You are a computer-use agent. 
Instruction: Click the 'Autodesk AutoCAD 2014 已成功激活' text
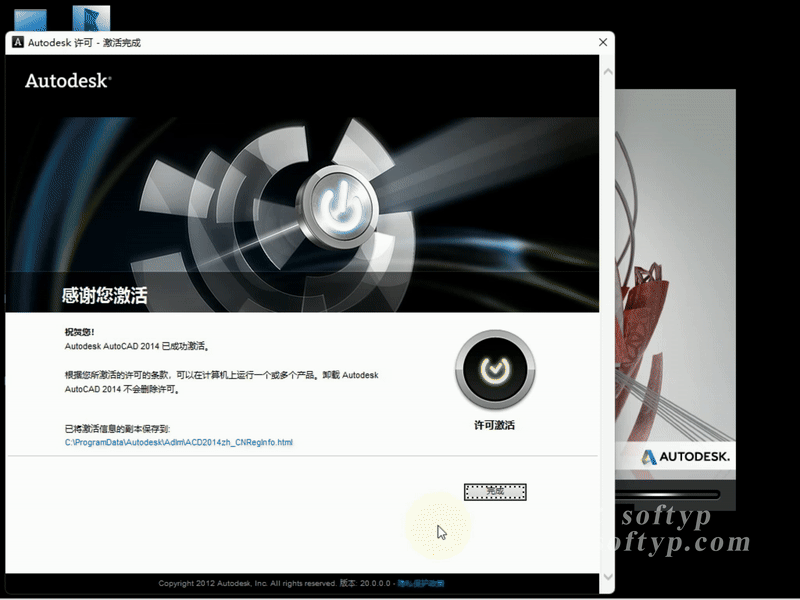point(137,346)
